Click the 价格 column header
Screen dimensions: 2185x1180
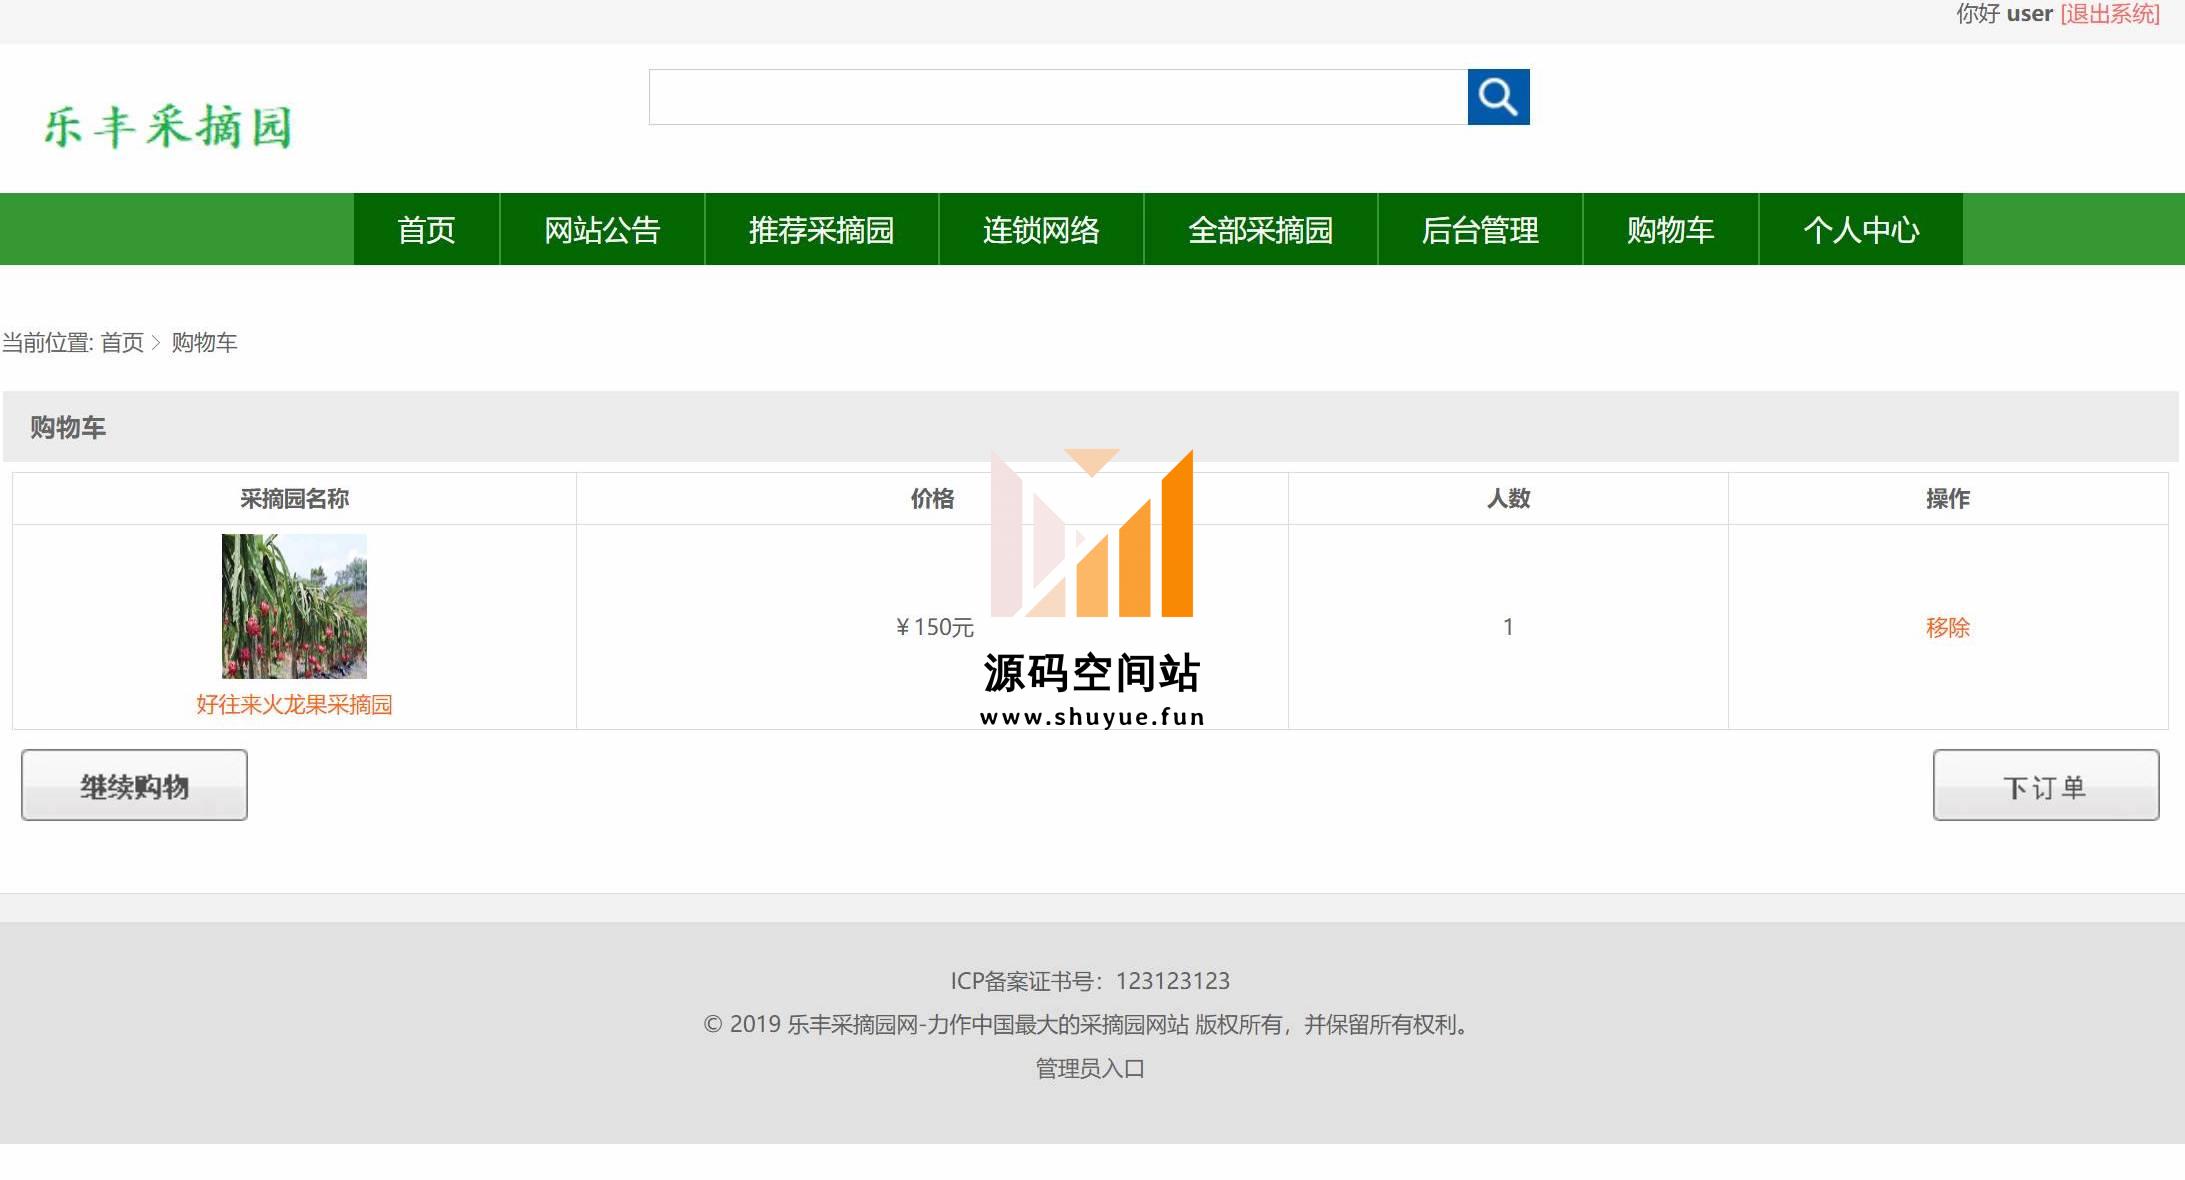(x=932, y=499)
